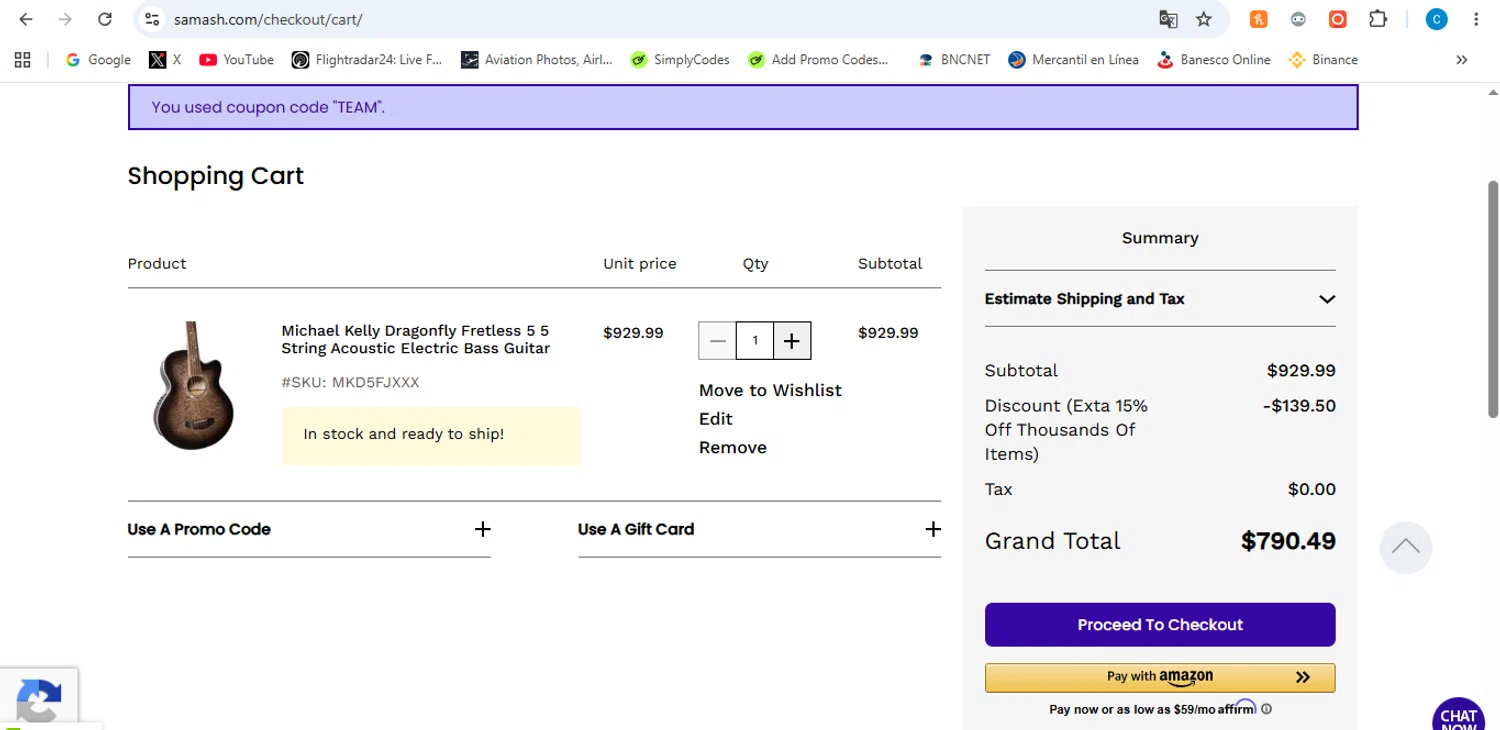This screenshot has width=1500, height=730.
Task: Open the Aviation Photos bookmark
Action: pos(537,60)
